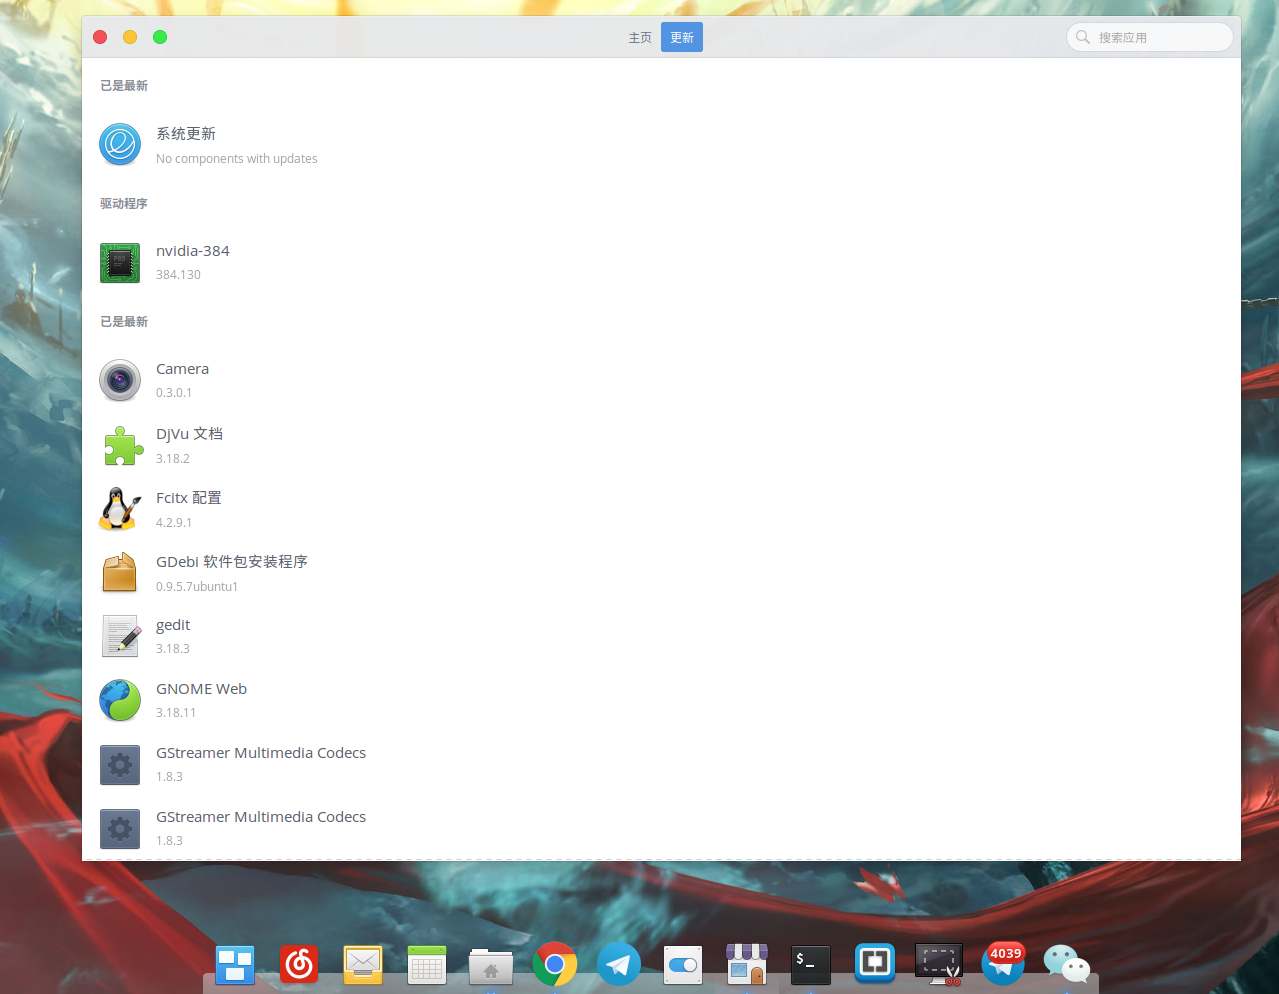Launch the screenshot tool from the dock
This screenshot has width=1279, height=994.
click(x=939, y=965)
